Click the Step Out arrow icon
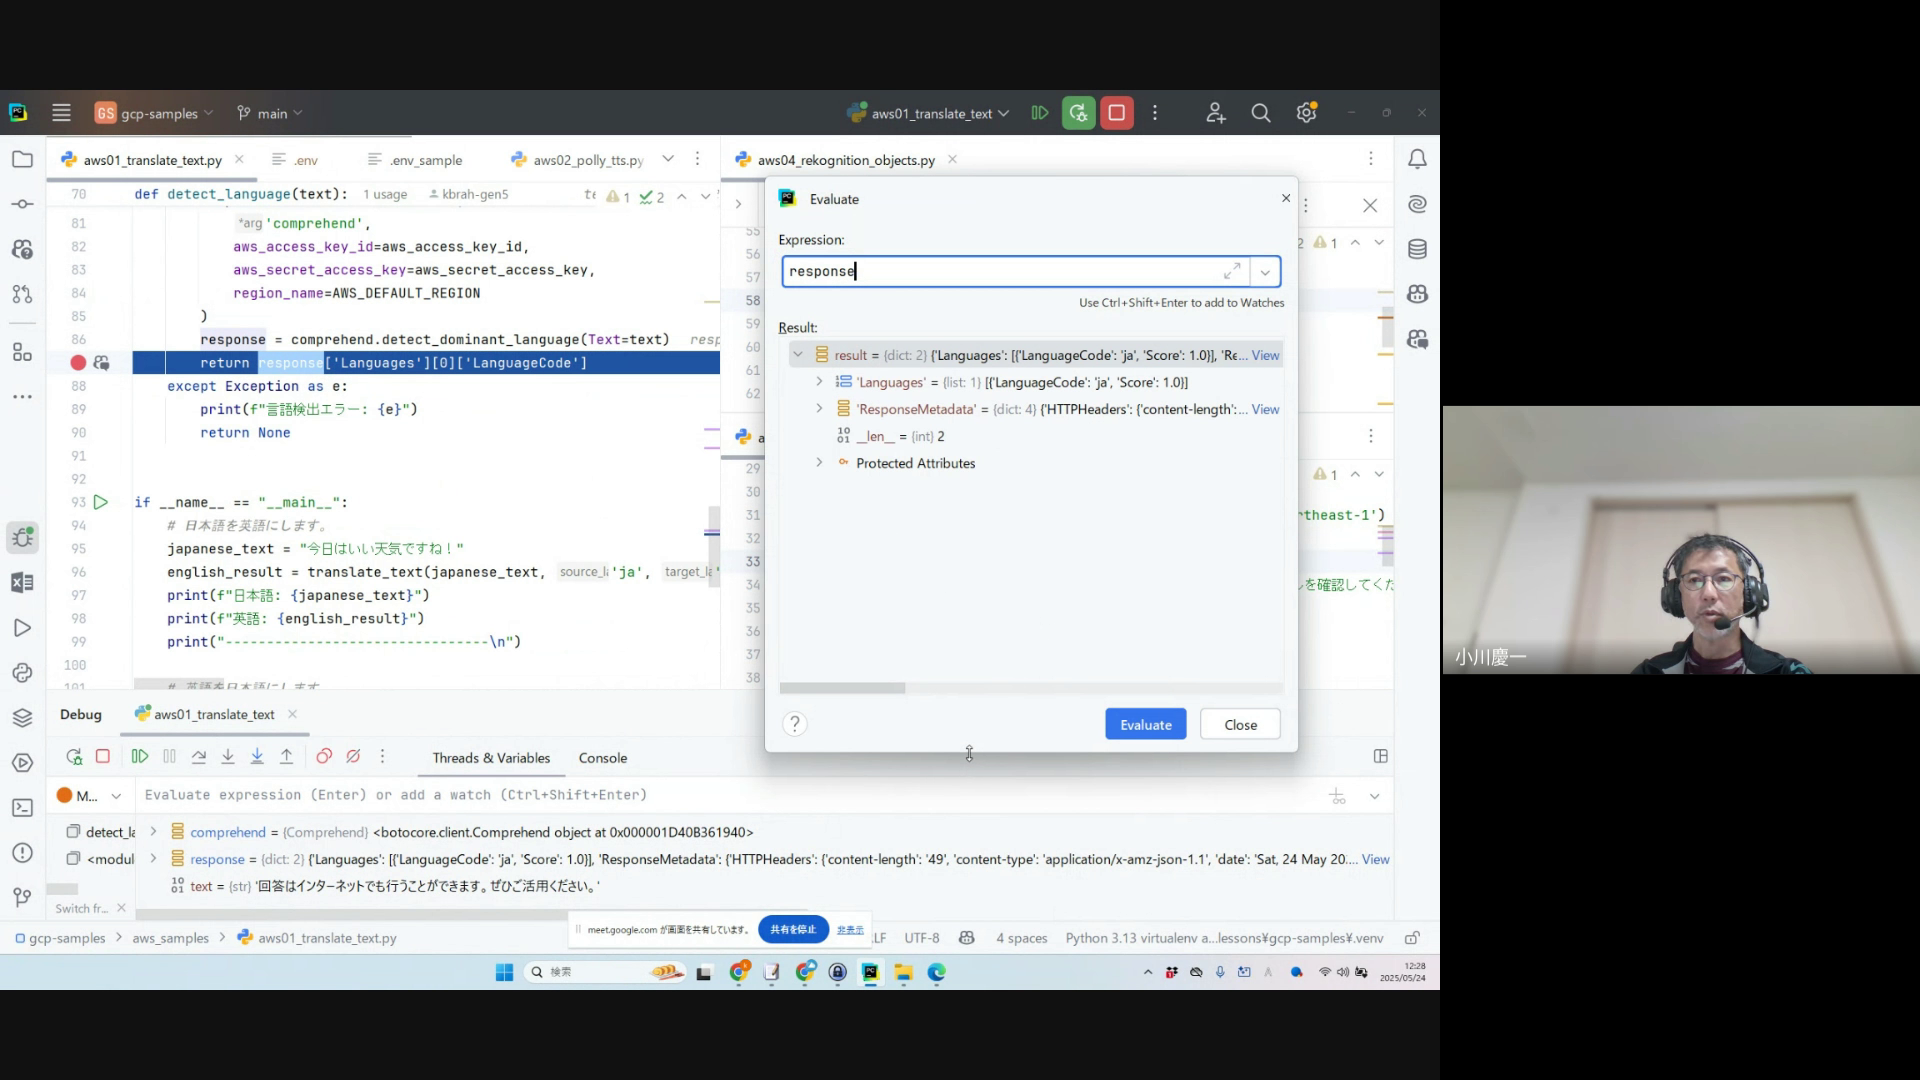Image resolution: width=1920 pixels, height=1080 pixels. [286, 757]
